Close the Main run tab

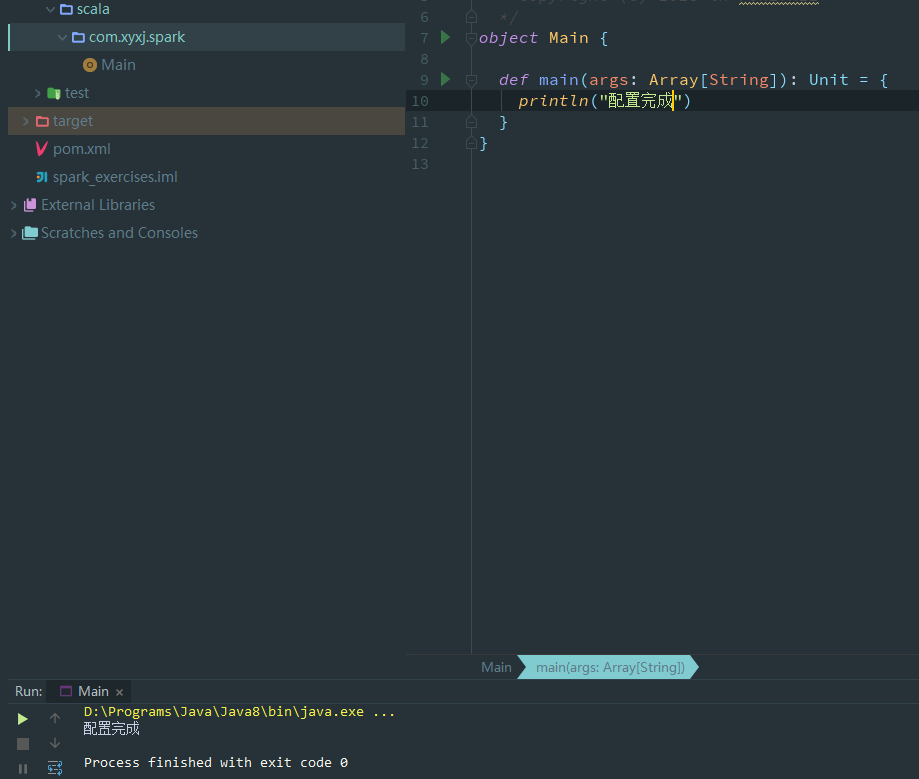tap(119, 692)
